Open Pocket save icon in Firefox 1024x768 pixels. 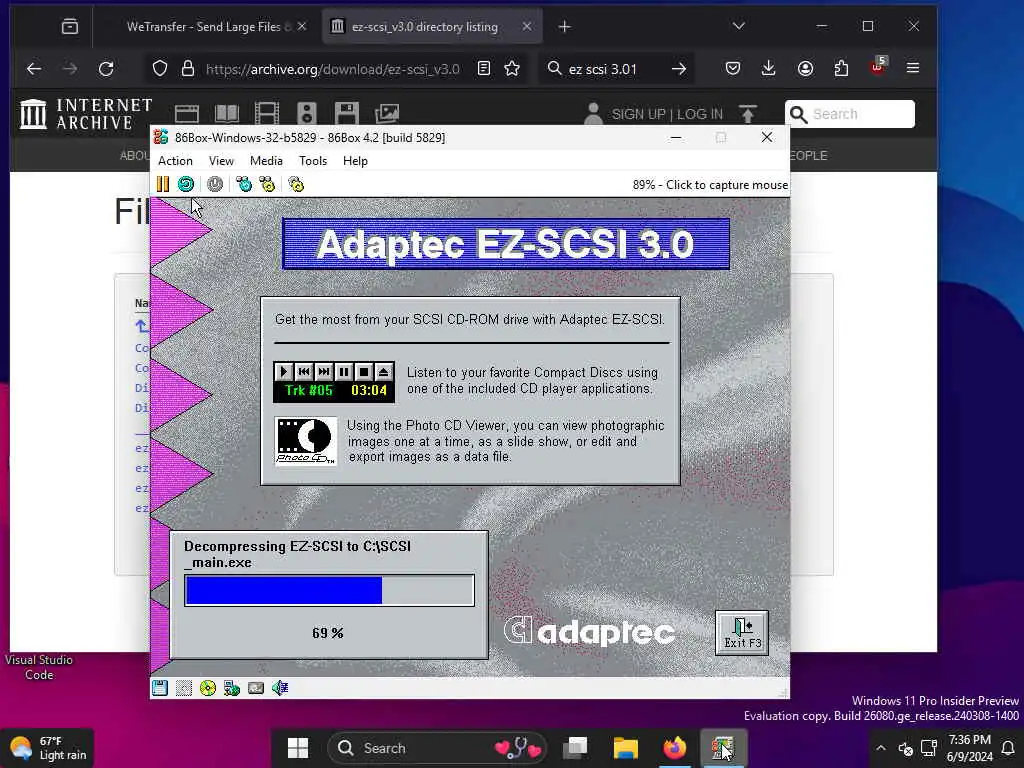pos(733,68)
